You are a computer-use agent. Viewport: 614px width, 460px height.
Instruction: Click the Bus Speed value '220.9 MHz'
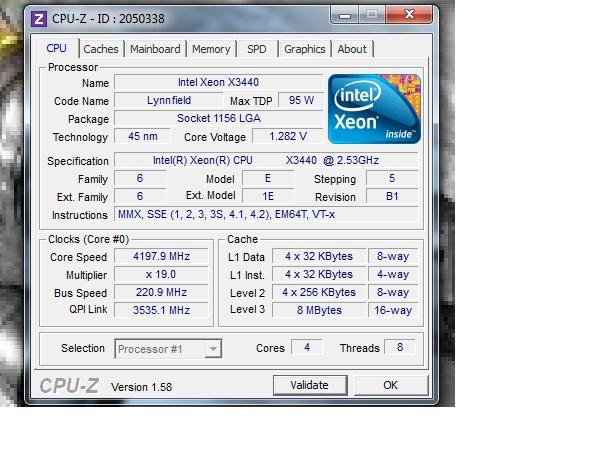[x=161, y=292]
